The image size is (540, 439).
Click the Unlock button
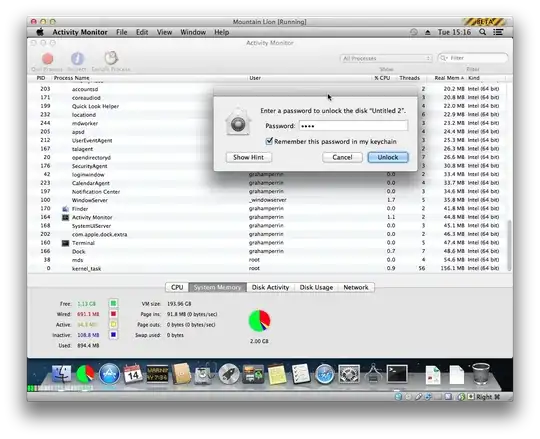tap(388, 157)
